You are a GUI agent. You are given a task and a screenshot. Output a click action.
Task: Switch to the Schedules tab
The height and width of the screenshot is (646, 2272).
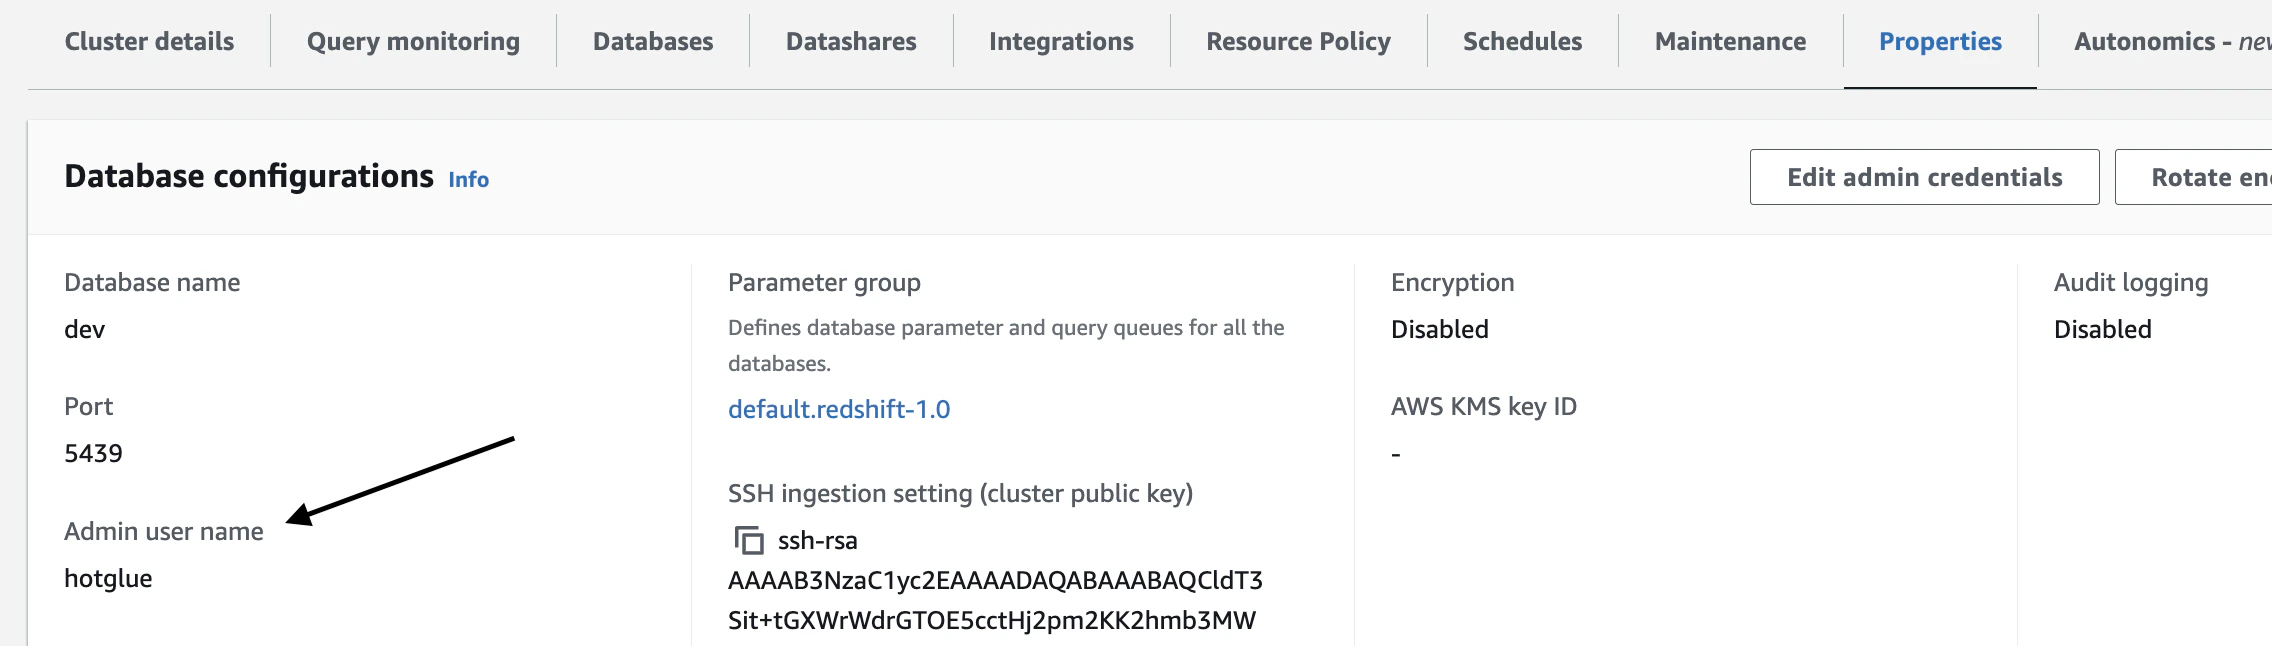coord(1522,42)
